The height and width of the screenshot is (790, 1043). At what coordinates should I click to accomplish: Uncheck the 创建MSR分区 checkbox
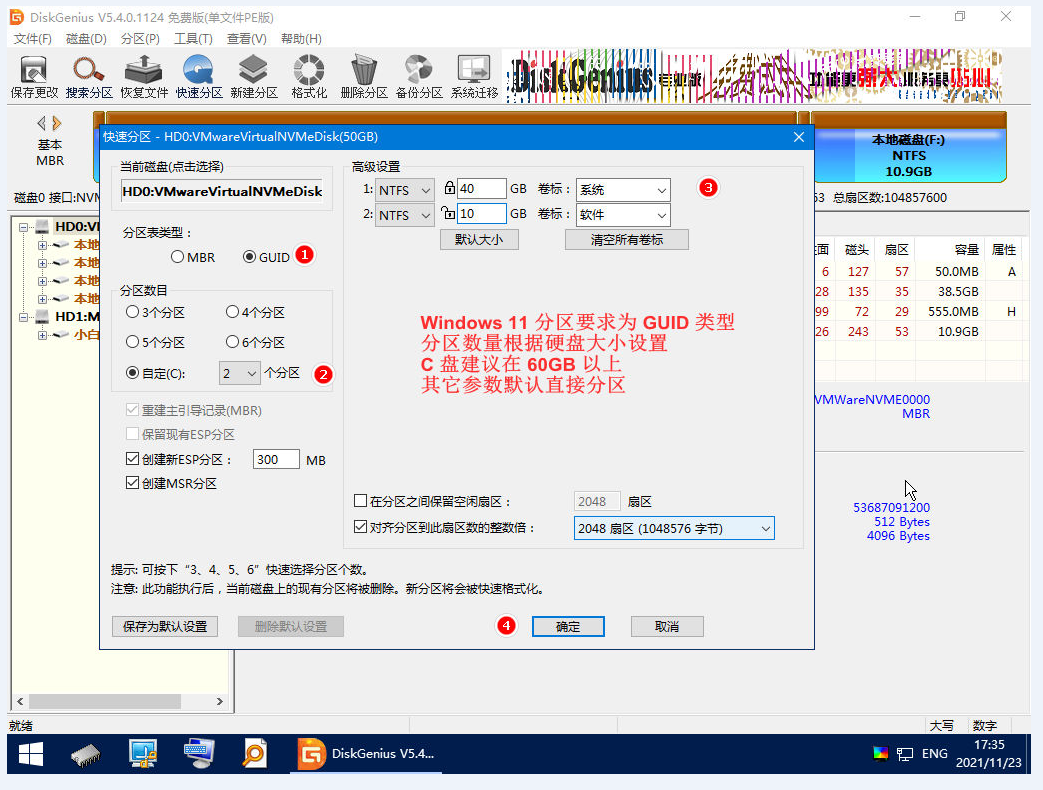(133, 483)
